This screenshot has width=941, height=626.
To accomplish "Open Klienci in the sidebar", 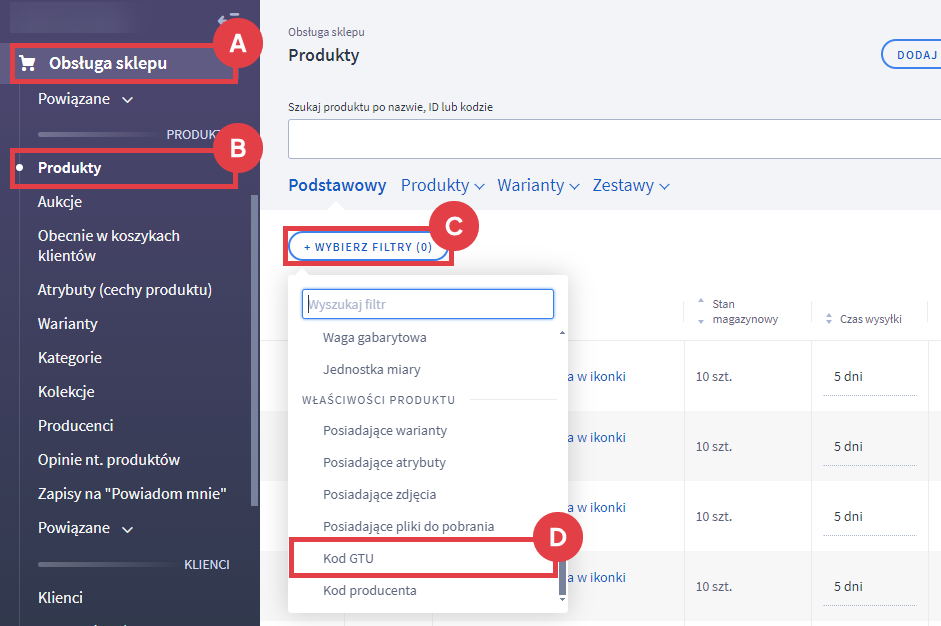I will 60,598.
